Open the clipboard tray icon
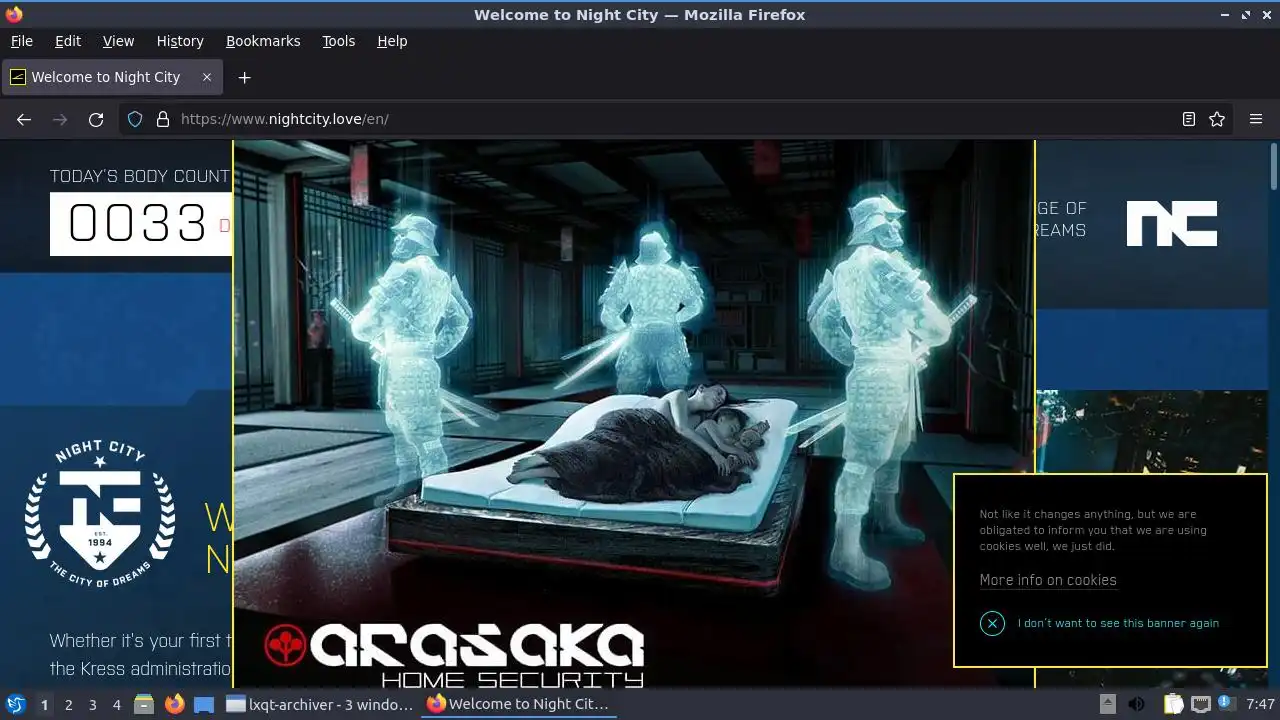1280x720 pixels. [x=1173, y=704]
